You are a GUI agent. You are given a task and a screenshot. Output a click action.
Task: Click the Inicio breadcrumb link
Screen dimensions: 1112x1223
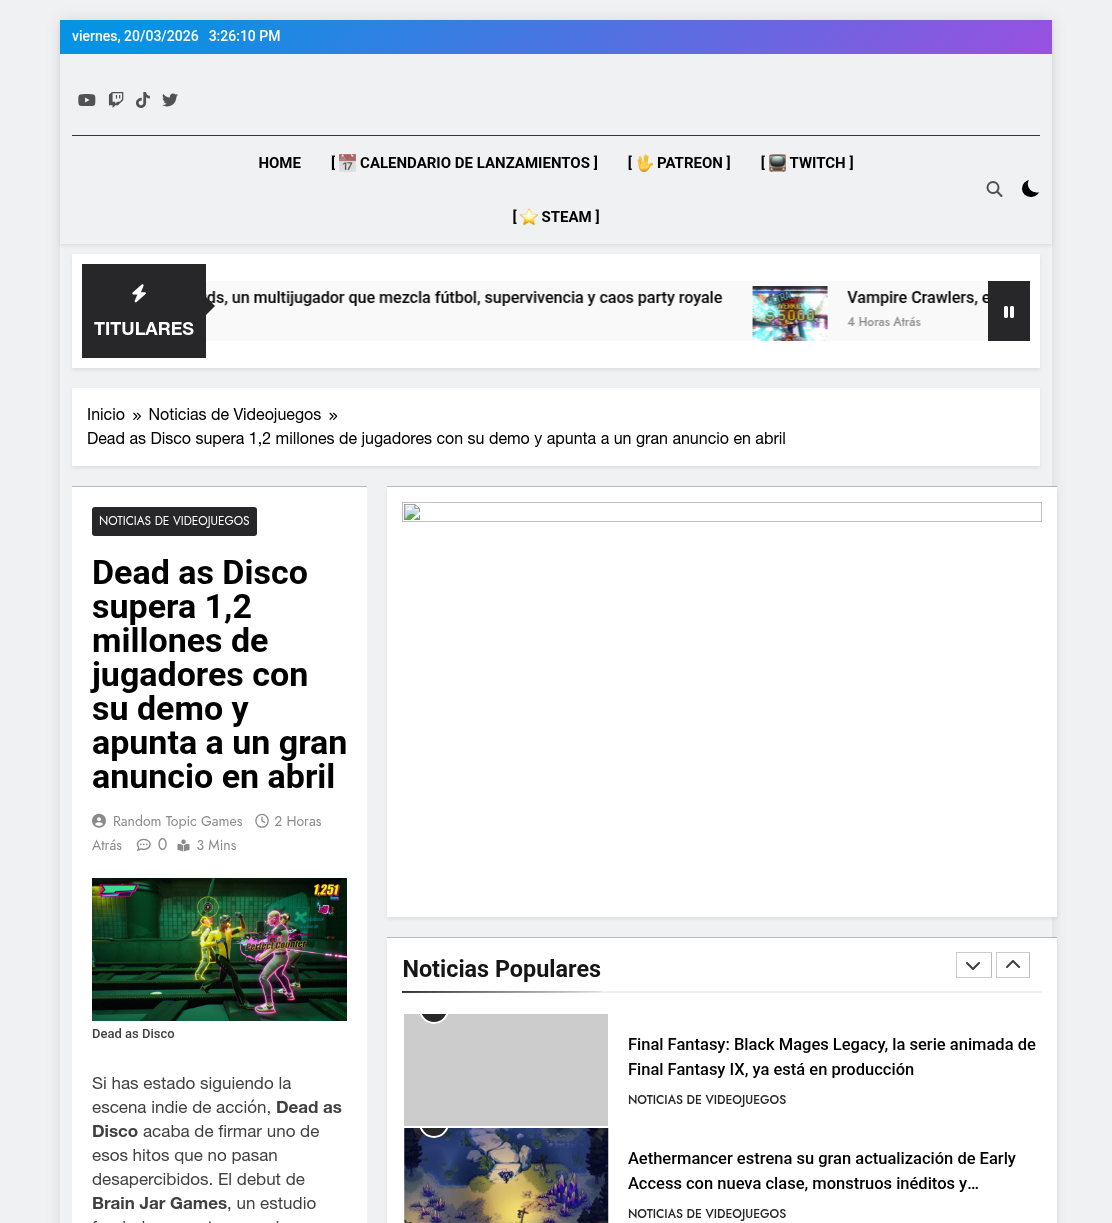pyautogui.click(x=106, y=414)
